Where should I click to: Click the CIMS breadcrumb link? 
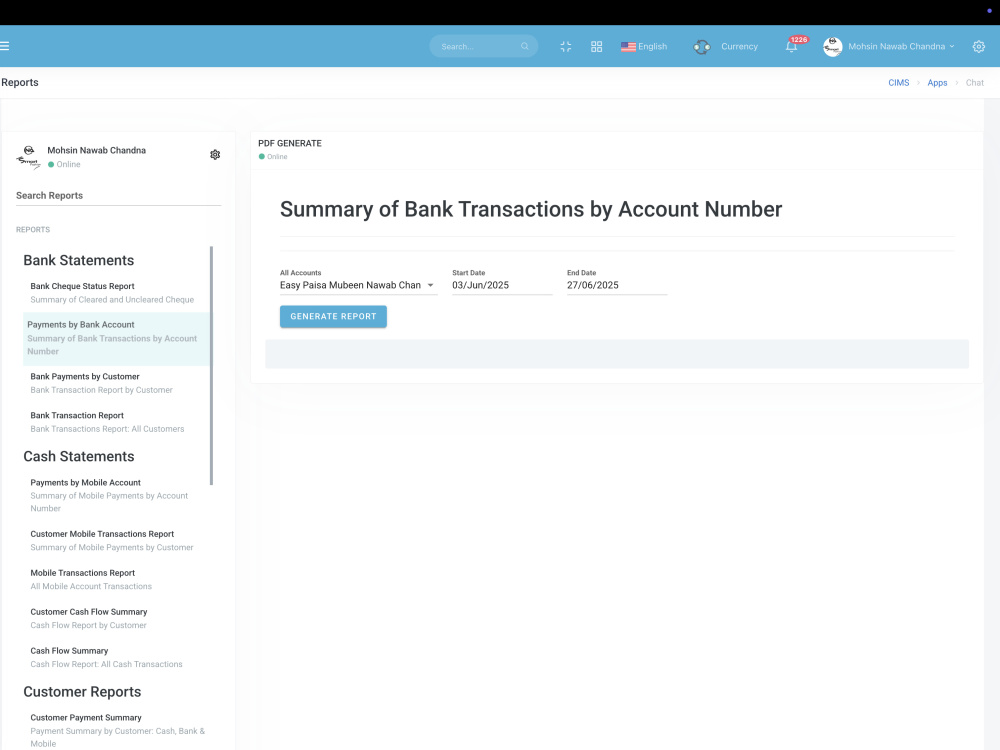[899, 83]
